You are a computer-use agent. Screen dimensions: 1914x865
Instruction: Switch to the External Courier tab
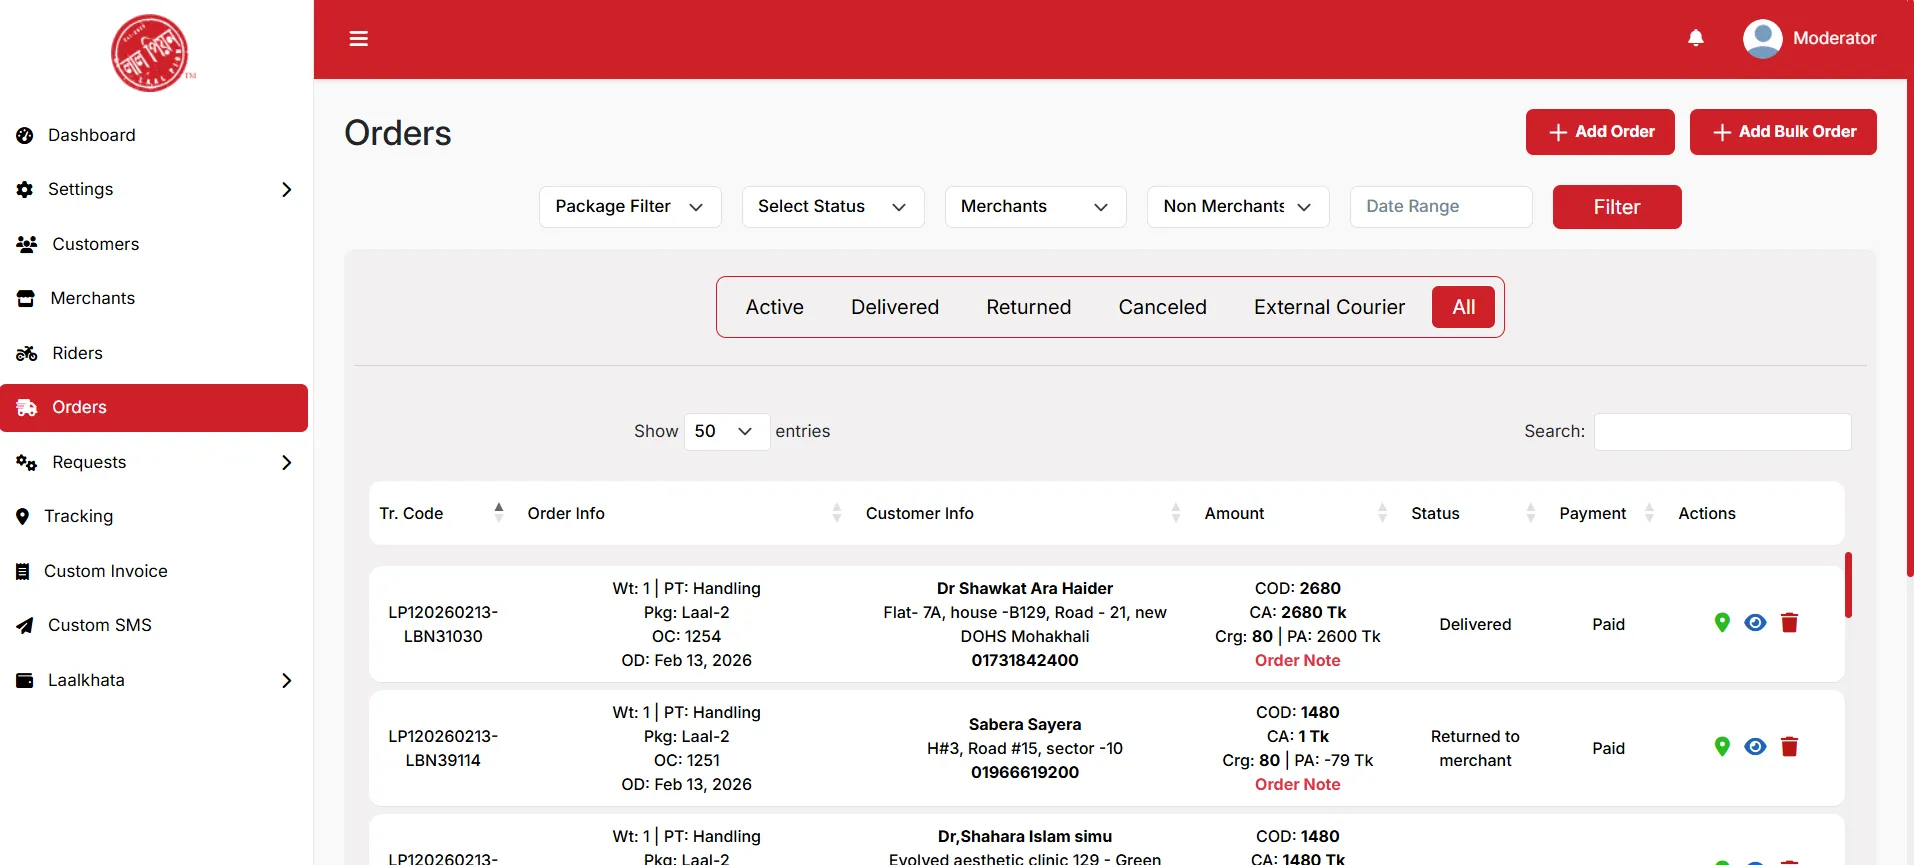[x=1329, y=307]
